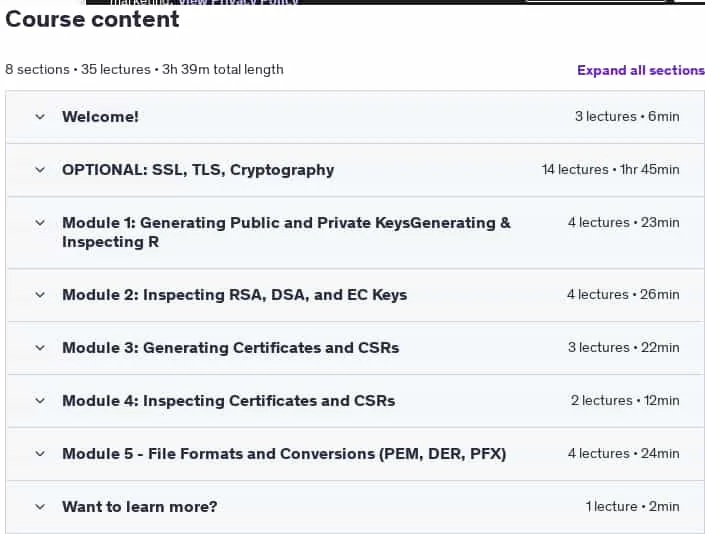
Task: Expand the Welcome! section chevron
Action: [40, 117]
